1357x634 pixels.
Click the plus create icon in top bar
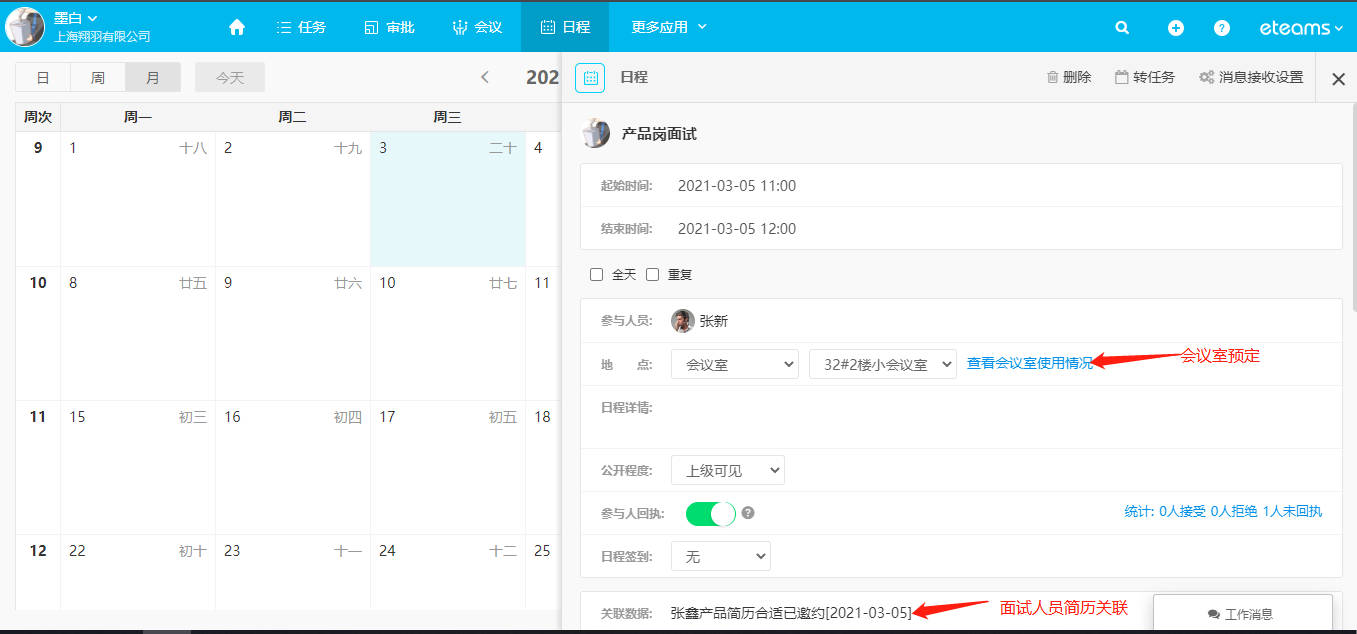point(1176,28)
